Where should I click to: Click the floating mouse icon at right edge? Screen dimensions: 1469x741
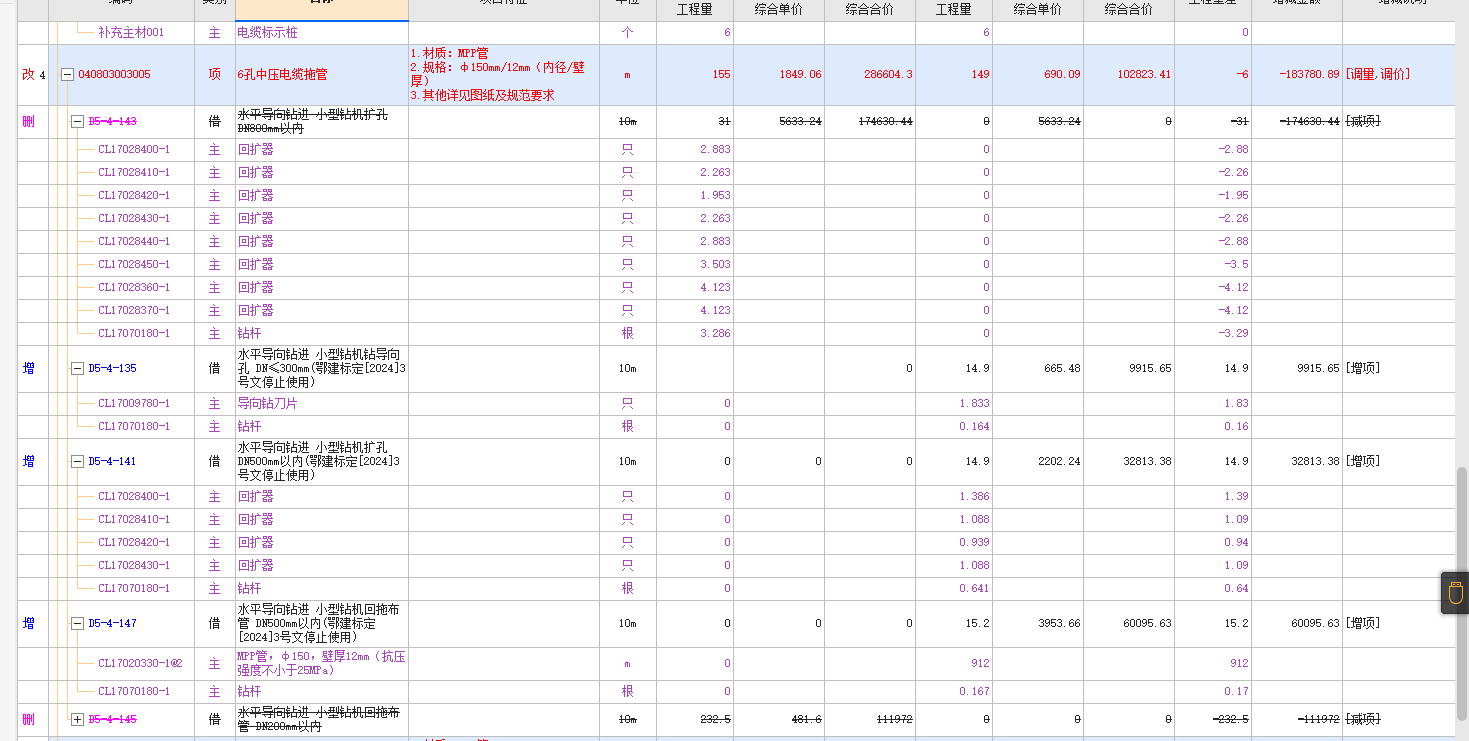pos(1455,593)
